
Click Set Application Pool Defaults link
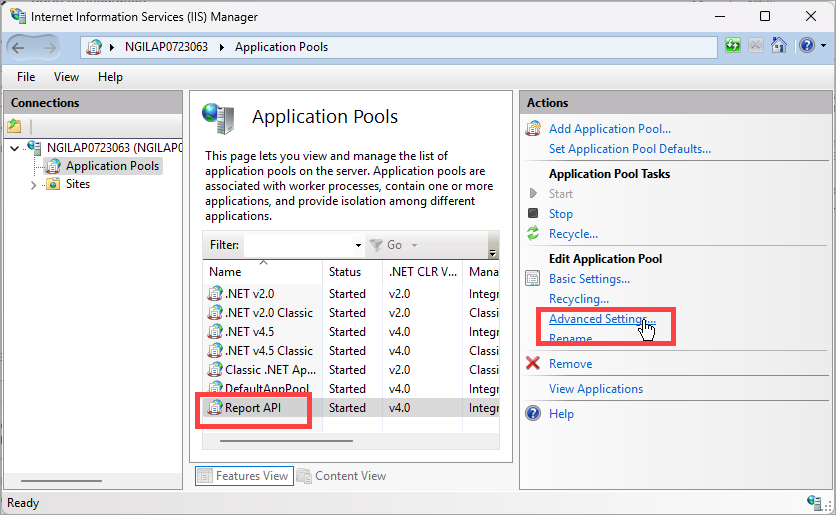630,149
